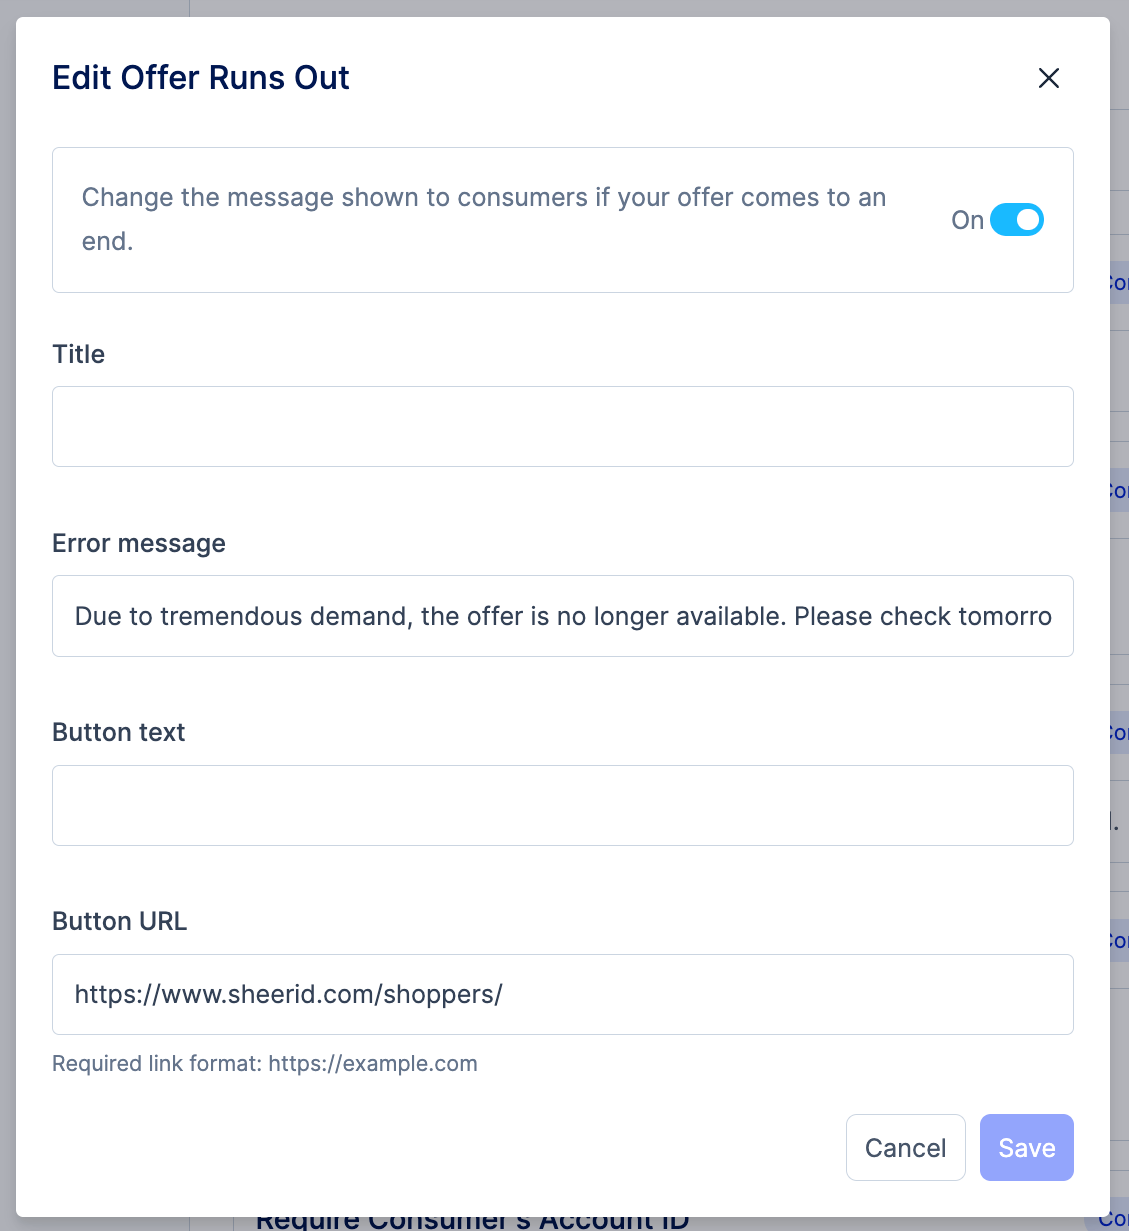Click the Button URL label

(119, 921)
